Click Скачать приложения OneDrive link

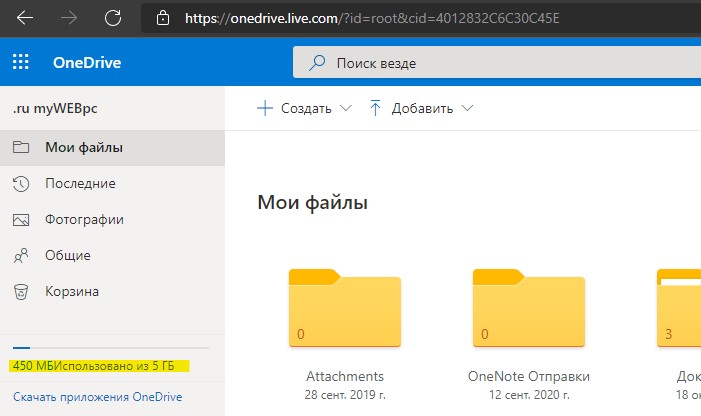point(97,397)
